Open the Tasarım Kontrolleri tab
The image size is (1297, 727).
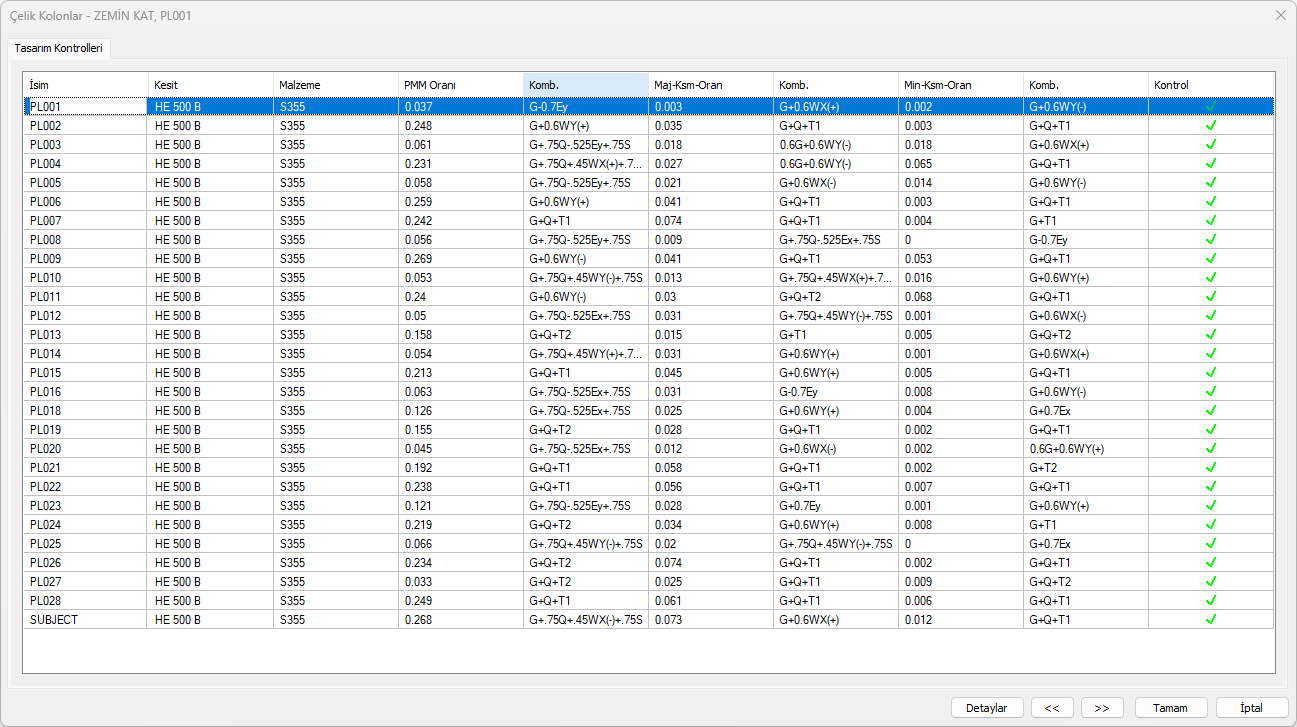pos(59,48)
